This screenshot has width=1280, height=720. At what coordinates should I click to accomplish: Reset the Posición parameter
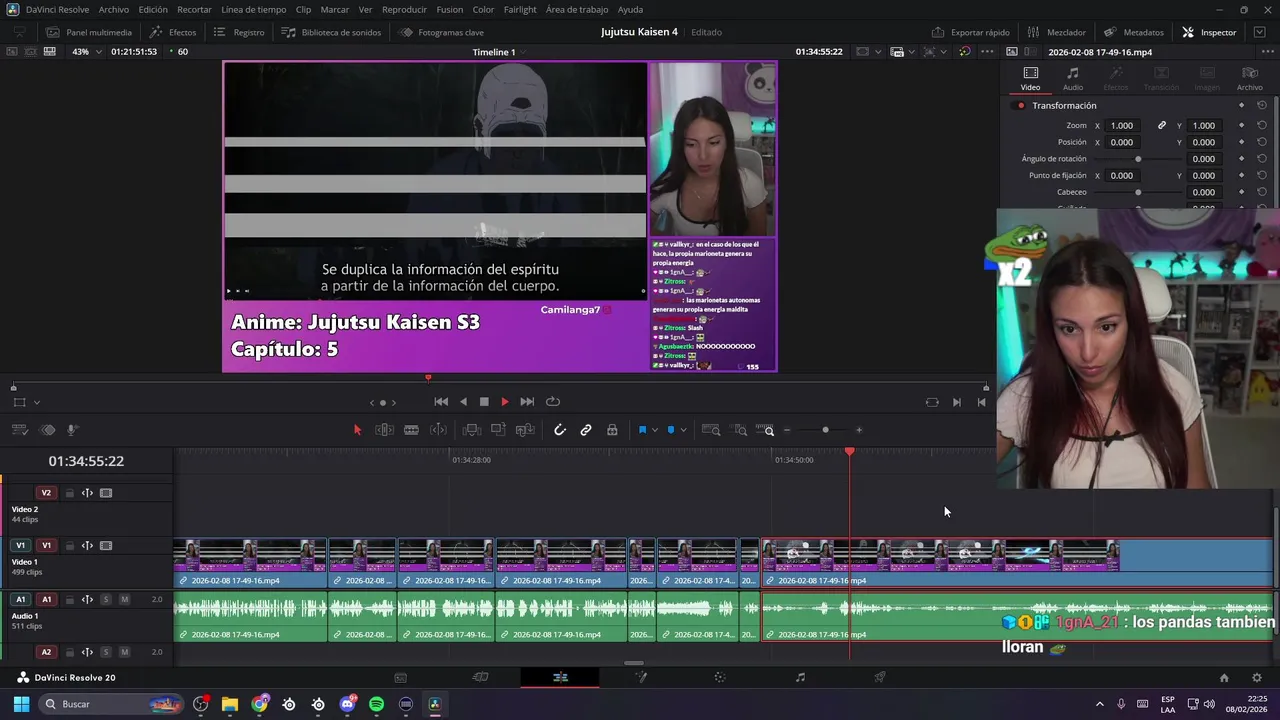click(x=1262, y=142)
